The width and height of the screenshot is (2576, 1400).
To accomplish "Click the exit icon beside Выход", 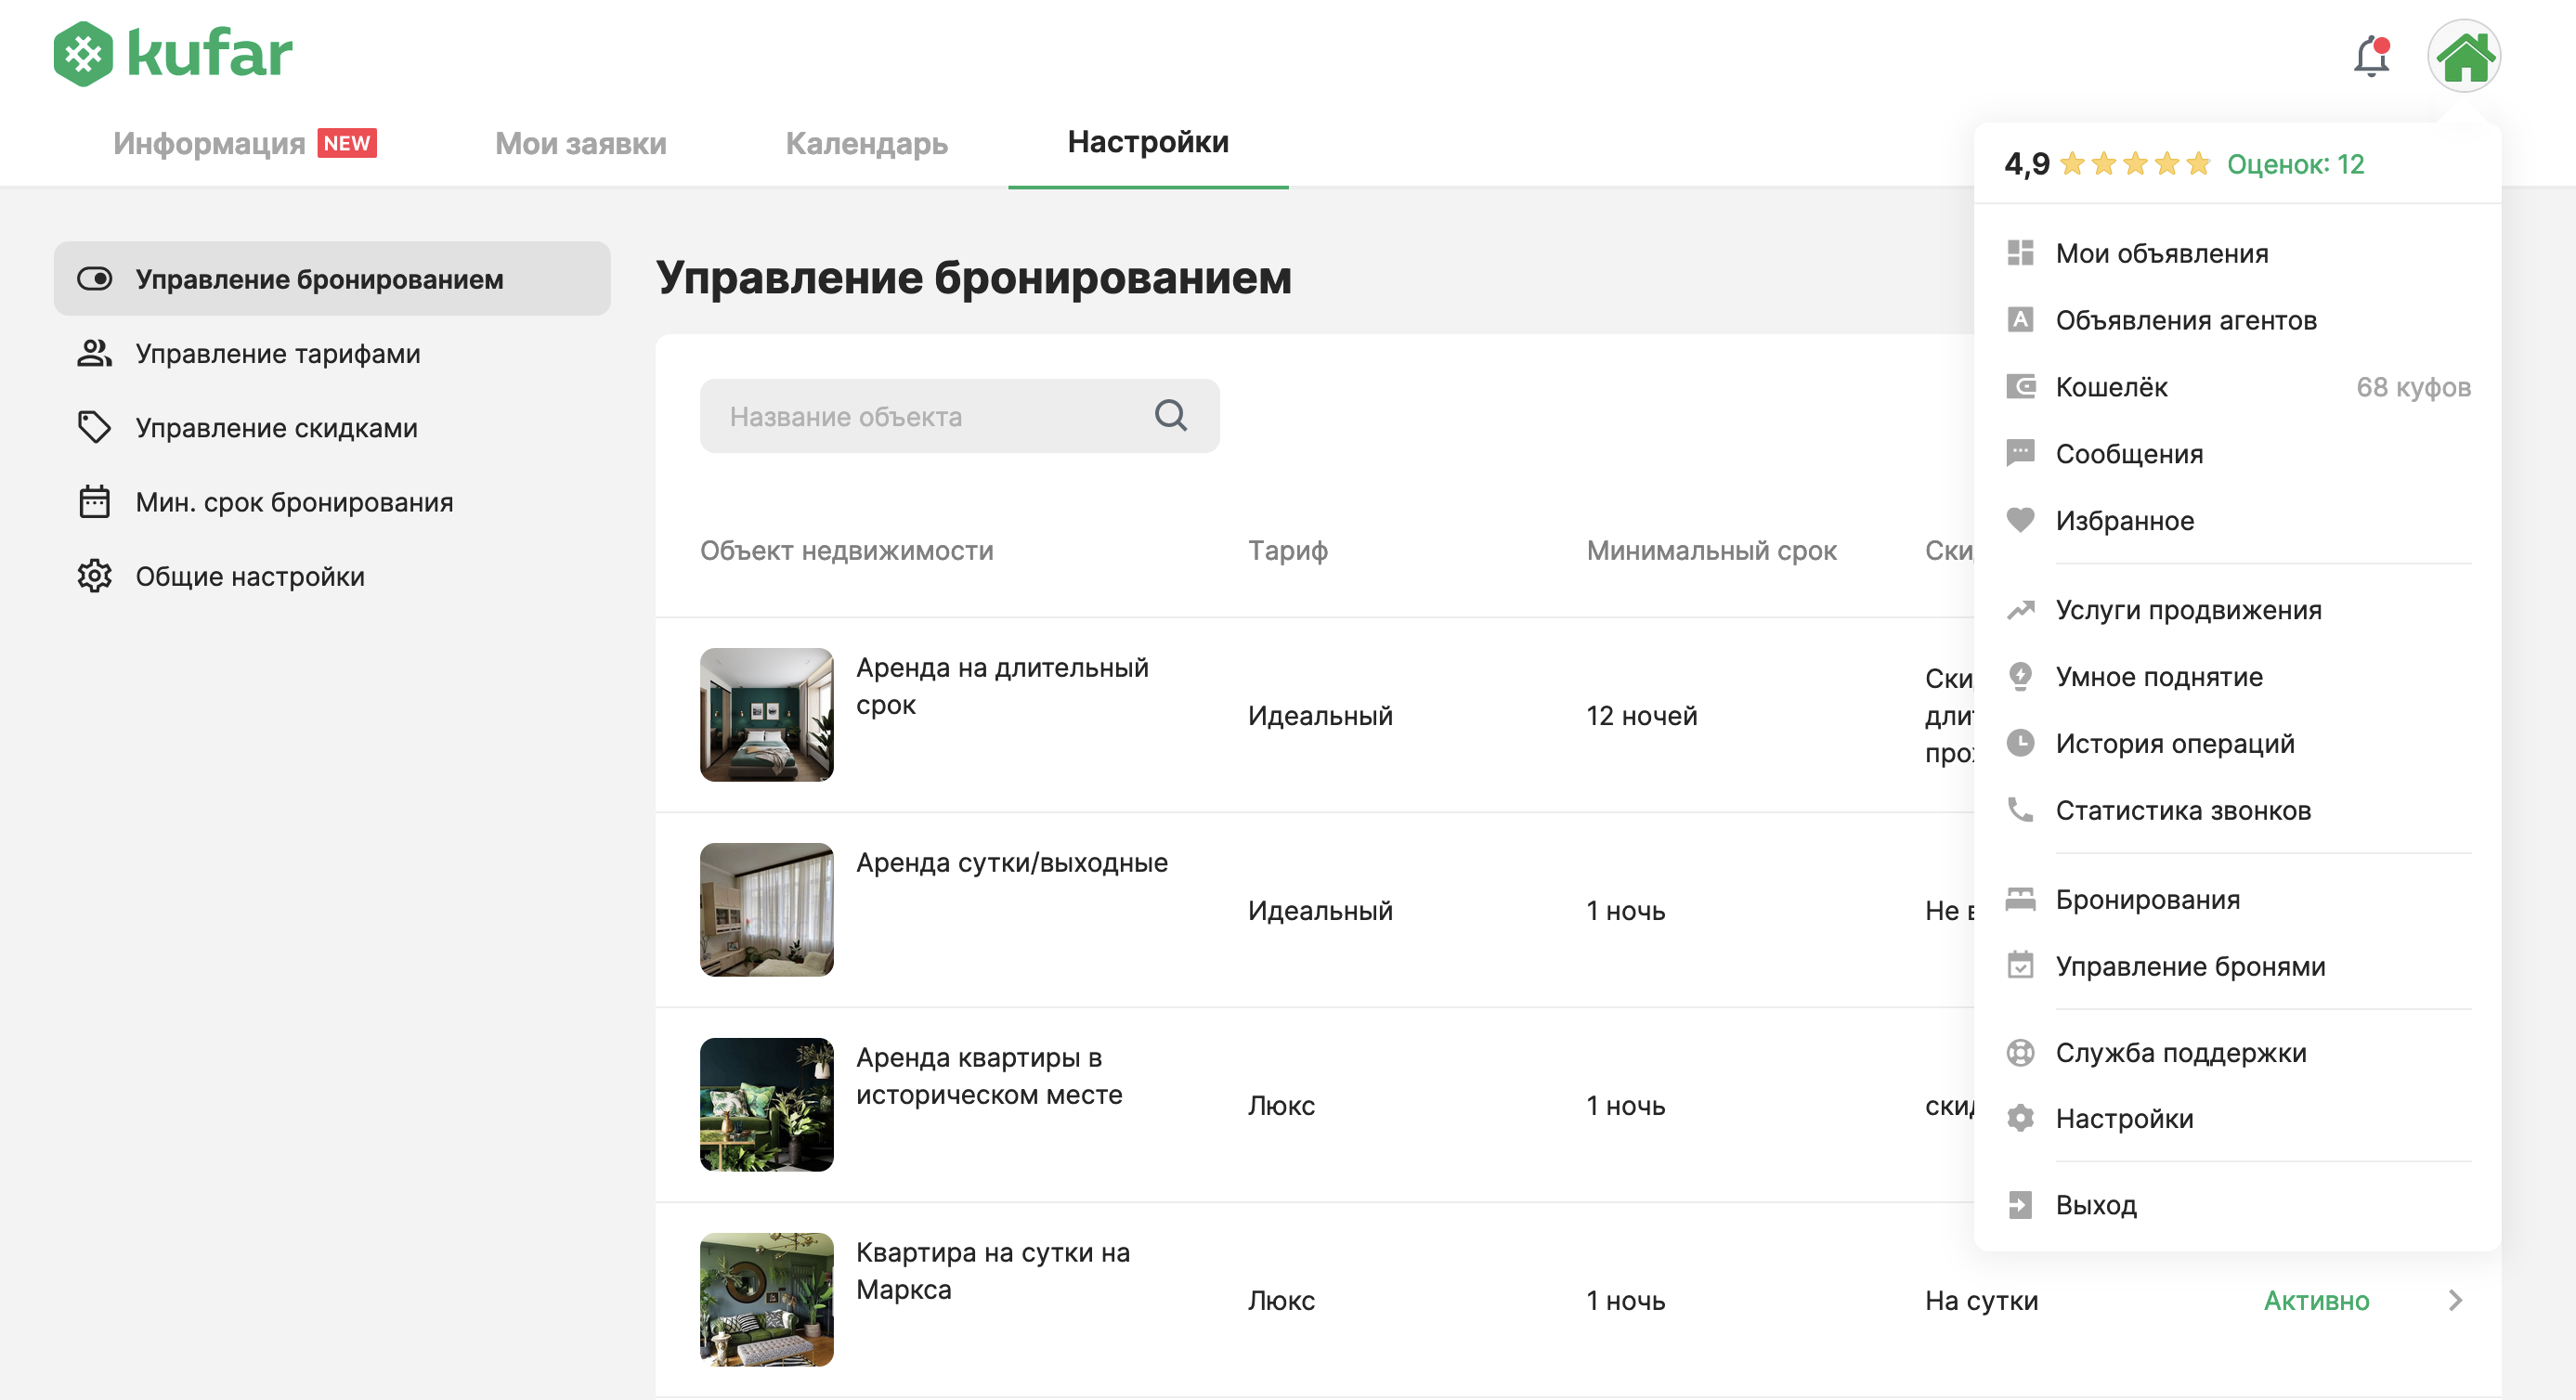I will tap(2020, 1205).
